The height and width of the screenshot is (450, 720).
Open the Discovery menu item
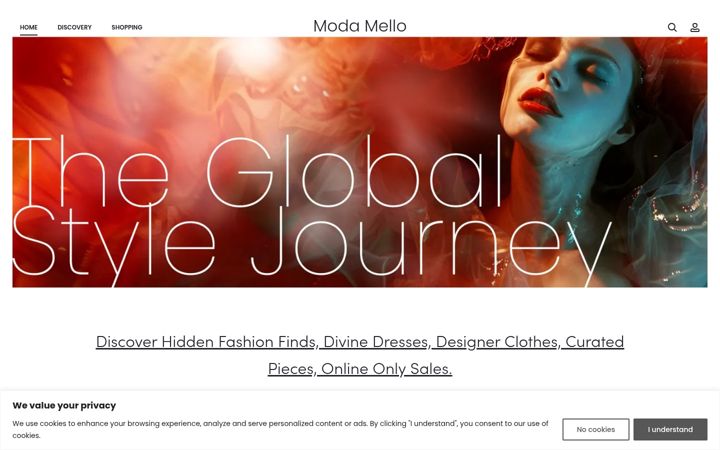tap(74, 28)
